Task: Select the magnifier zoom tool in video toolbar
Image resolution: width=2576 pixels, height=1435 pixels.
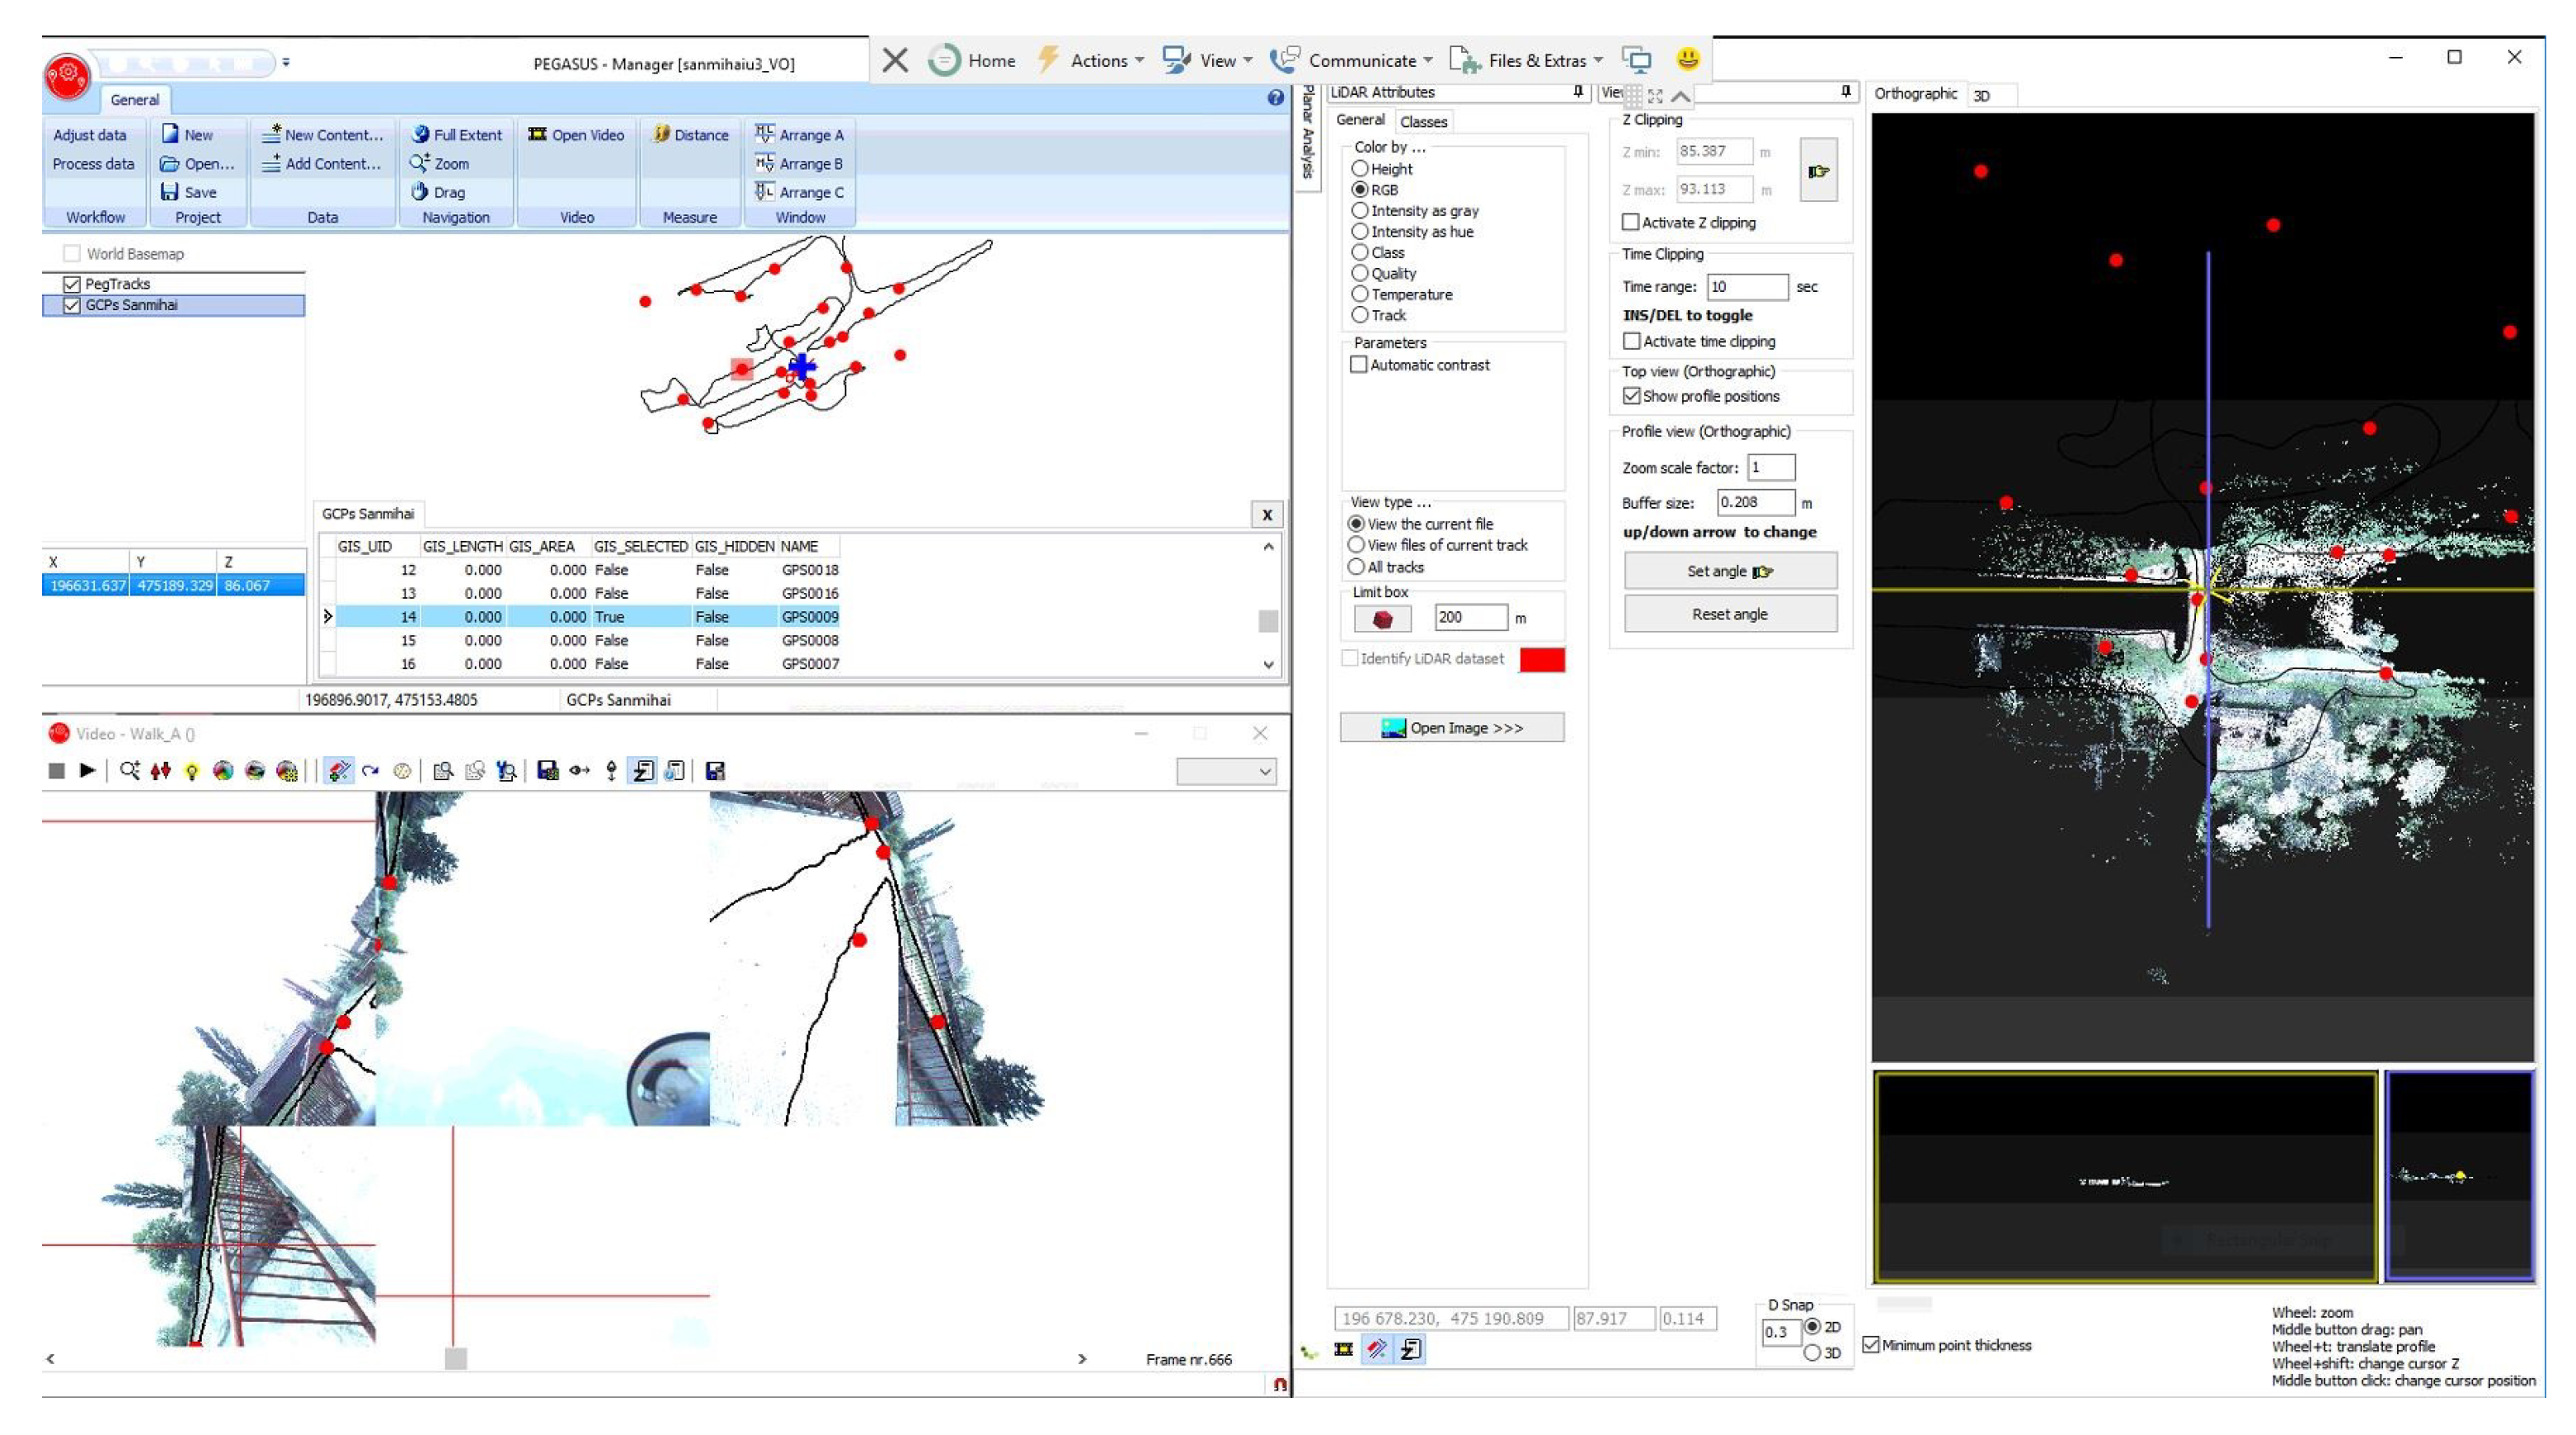Action: coord(129,771)
